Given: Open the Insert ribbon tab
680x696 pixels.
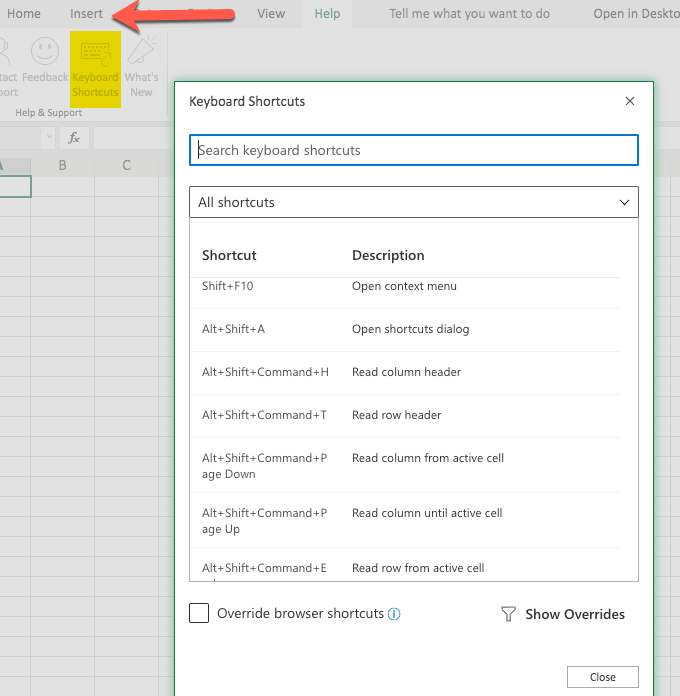Looking at the screenshot, I should pyautogui.click(x=86, y=14).
